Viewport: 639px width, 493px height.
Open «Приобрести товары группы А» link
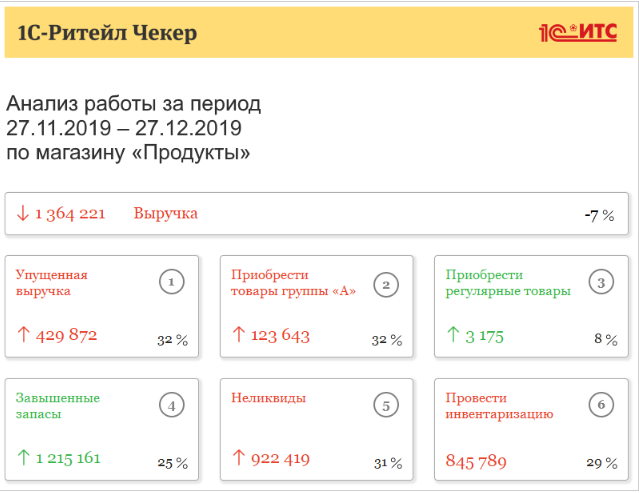292,283
